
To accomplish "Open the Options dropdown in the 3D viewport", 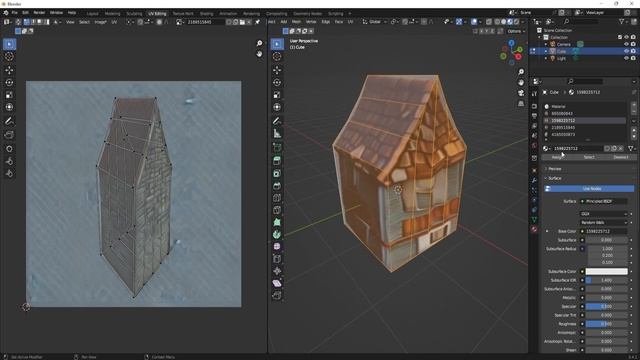I will 516,31.
